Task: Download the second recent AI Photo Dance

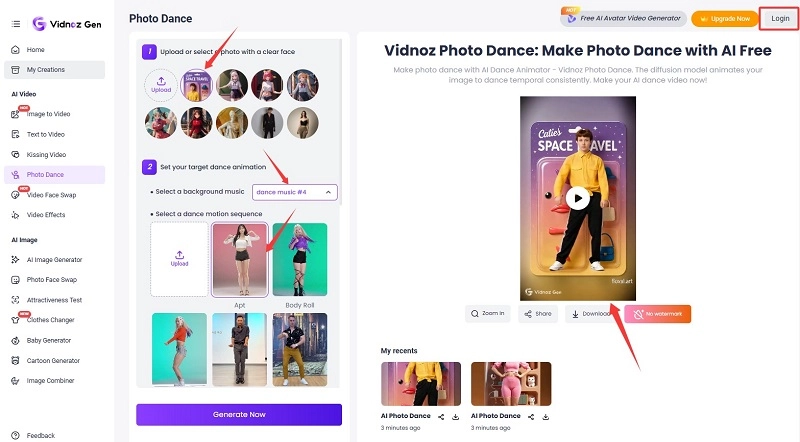Action: (x=545, y=417)
